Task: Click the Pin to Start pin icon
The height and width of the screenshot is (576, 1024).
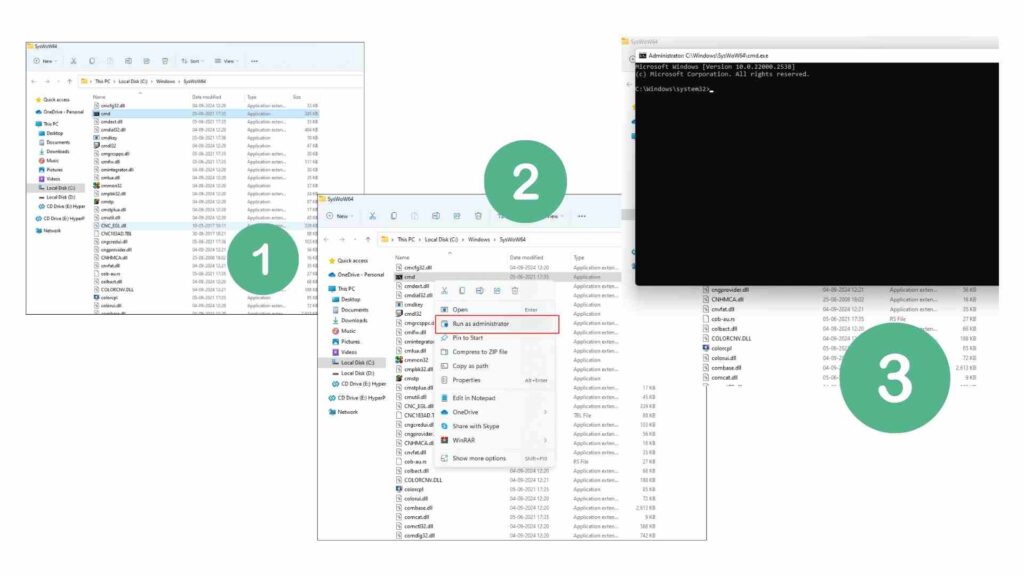Action: click(x=444, y=338)
